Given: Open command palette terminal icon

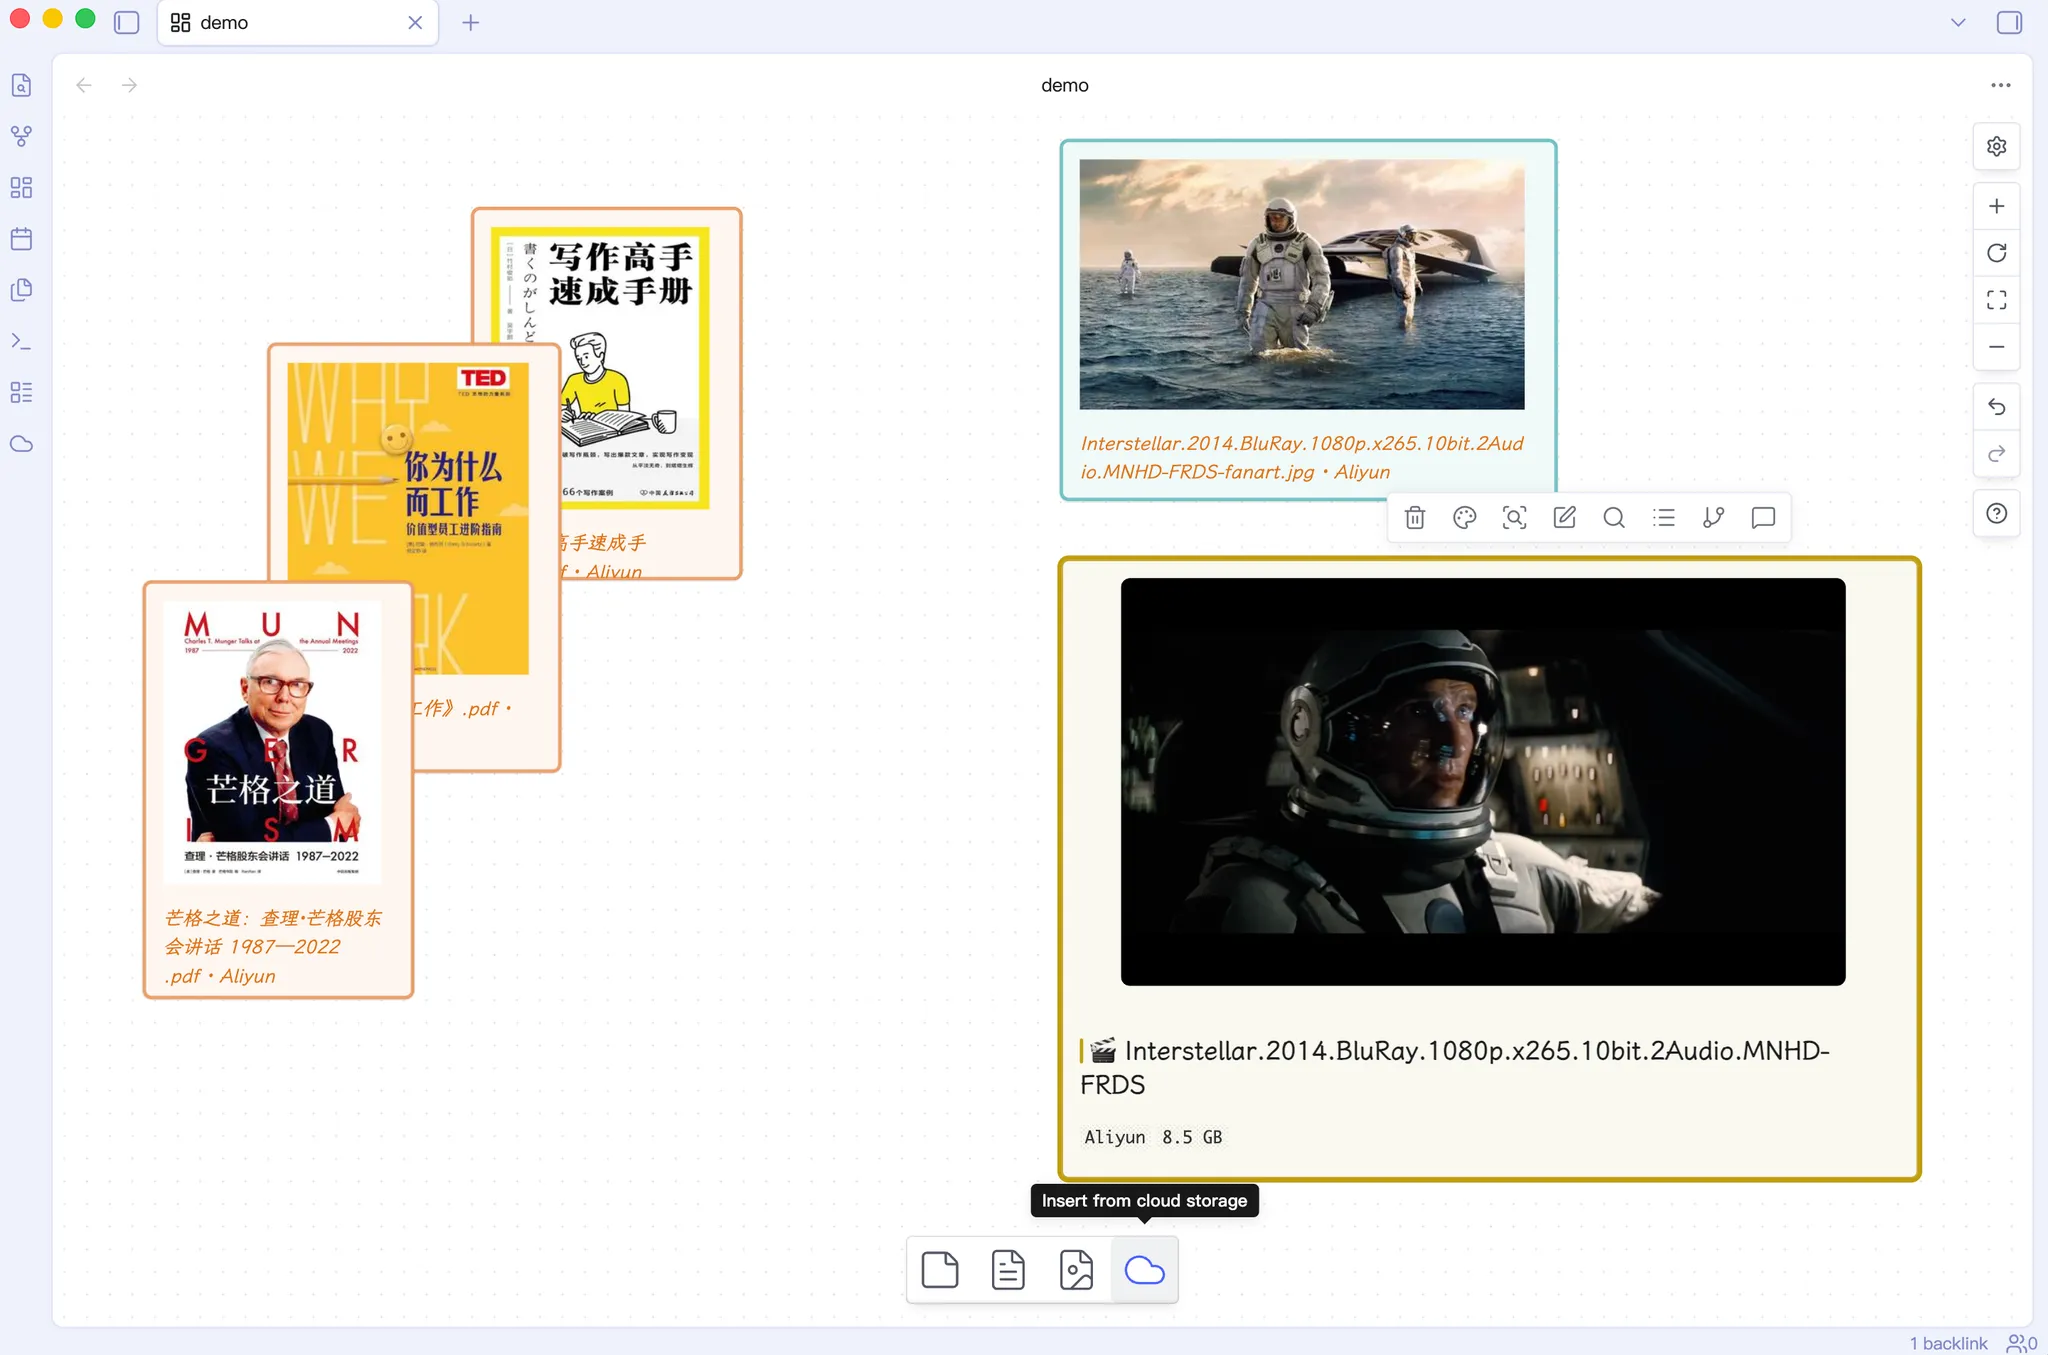Looking at the screenshot, I should point(21,341).
